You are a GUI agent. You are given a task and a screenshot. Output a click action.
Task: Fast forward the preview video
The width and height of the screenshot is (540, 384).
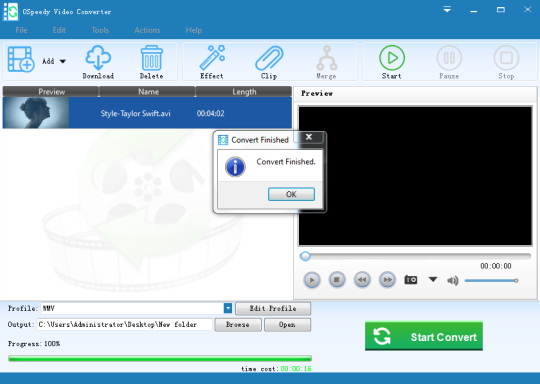(x=387, y=280)
